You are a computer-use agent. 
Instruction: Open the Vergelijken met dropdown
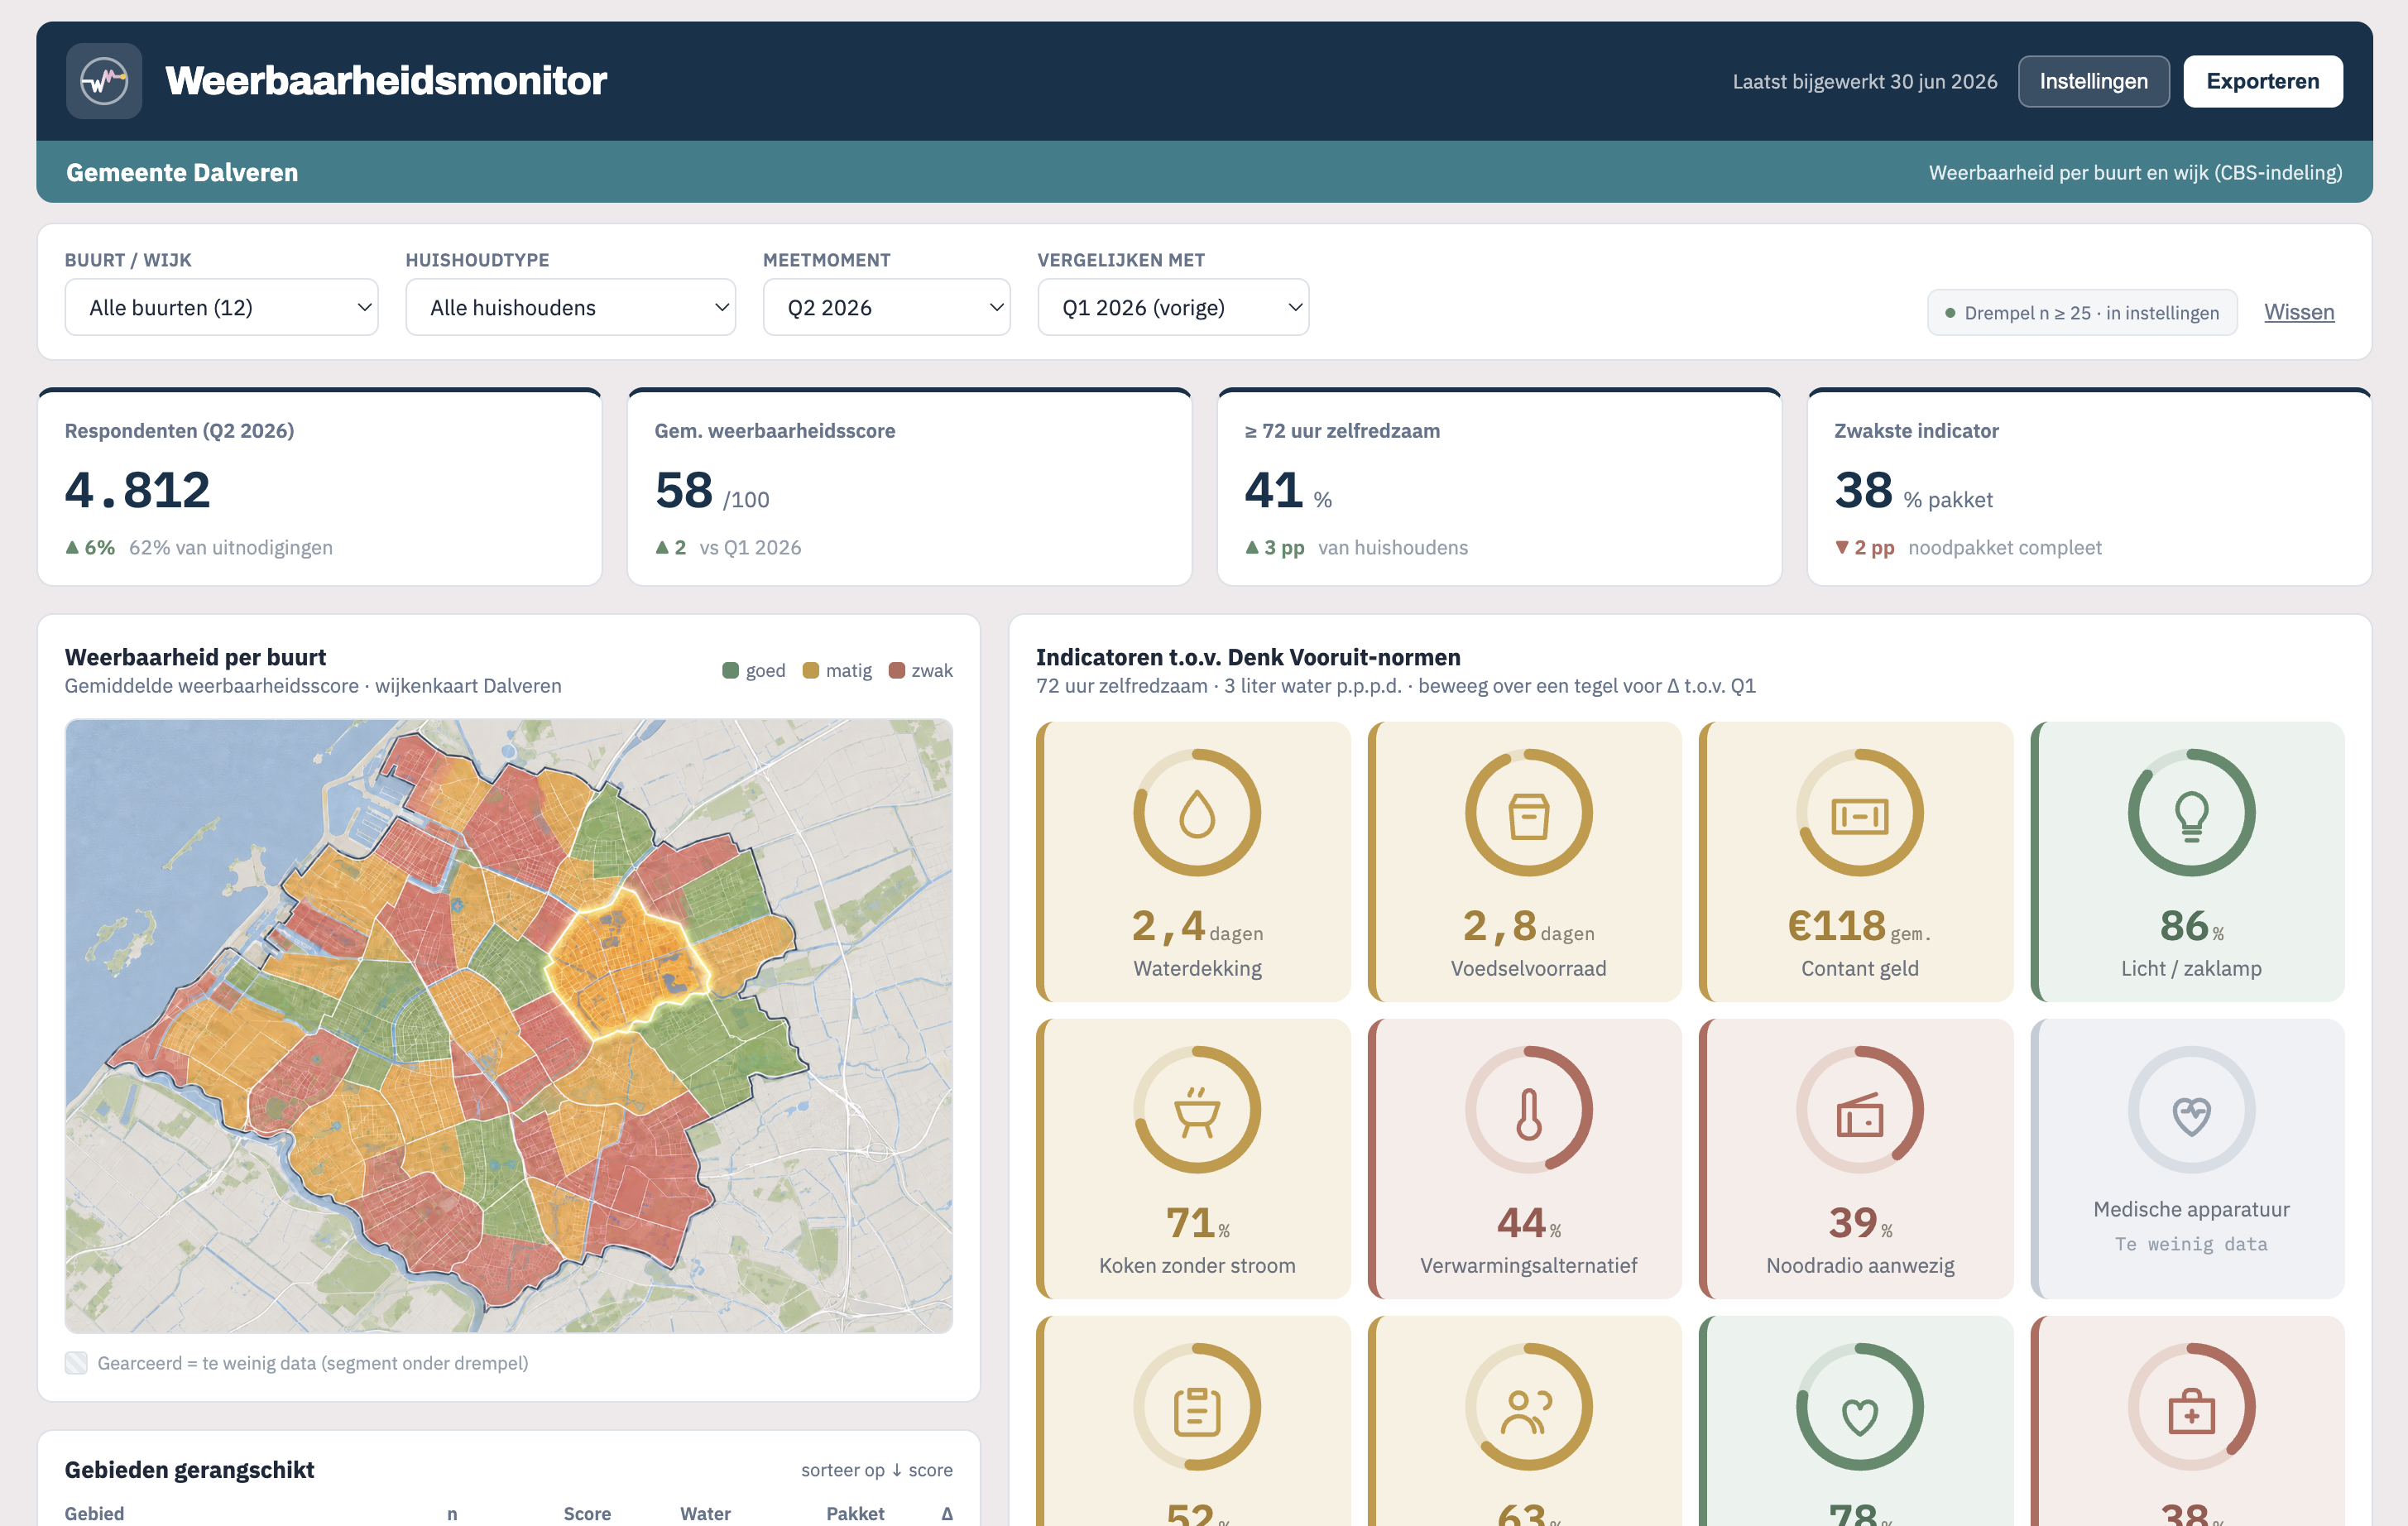pyautogui.click(x=1173, y=307)
